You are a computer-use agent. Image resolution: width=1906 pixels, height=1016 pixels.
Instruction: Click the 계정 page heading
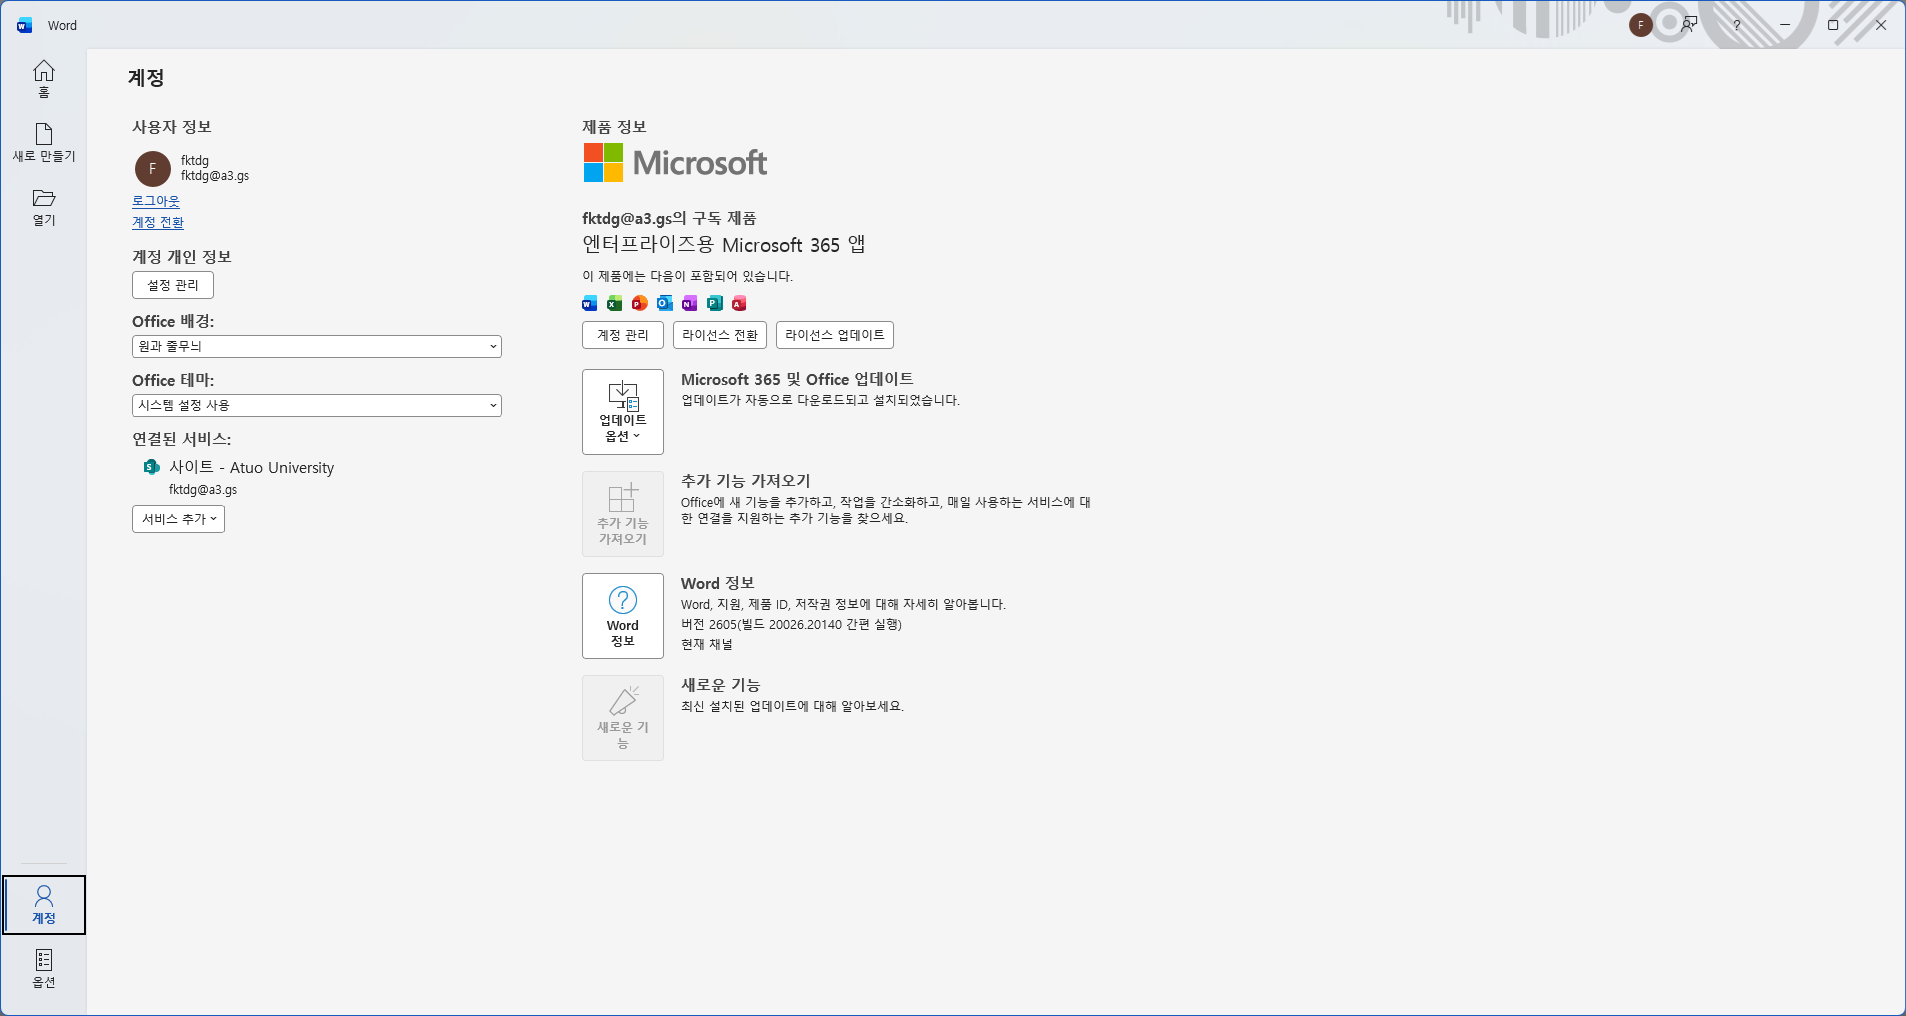point(146,78)
